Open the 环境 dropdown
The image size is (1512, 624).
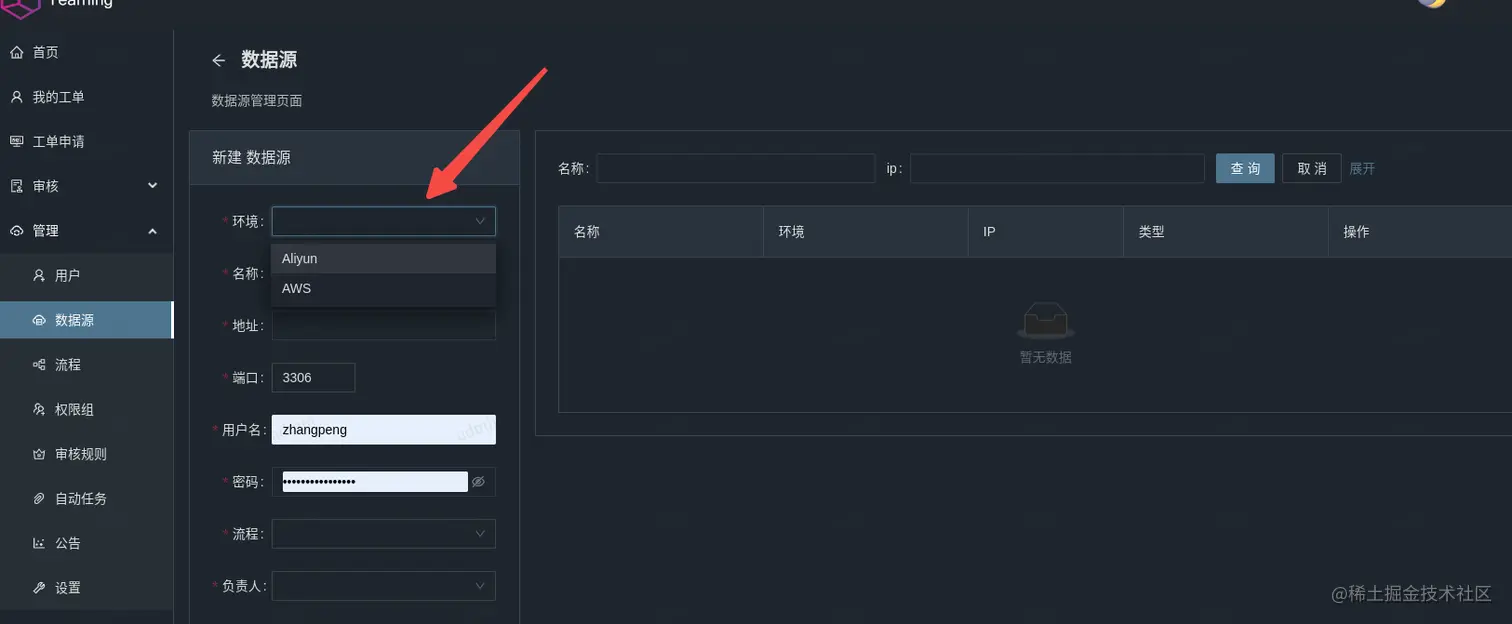384,221
